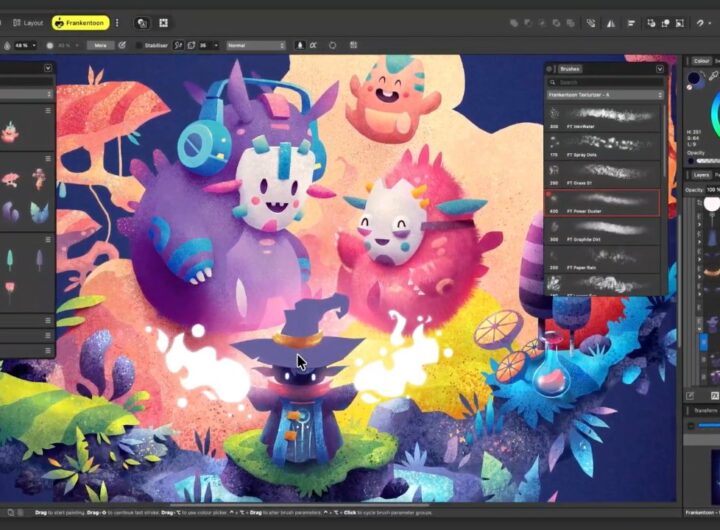
Task: Select the size 290 FT brush
Action: 602,174
